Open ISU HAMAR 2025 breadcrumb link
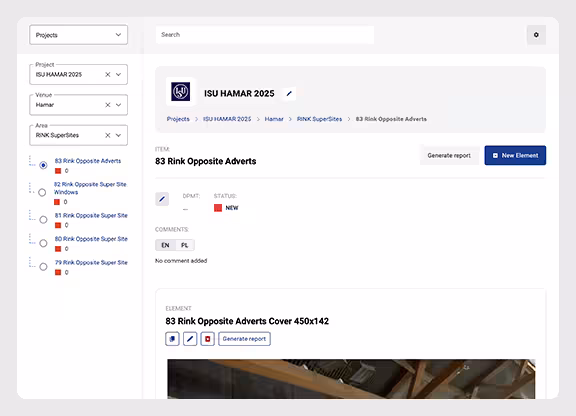 click(227, 119)
